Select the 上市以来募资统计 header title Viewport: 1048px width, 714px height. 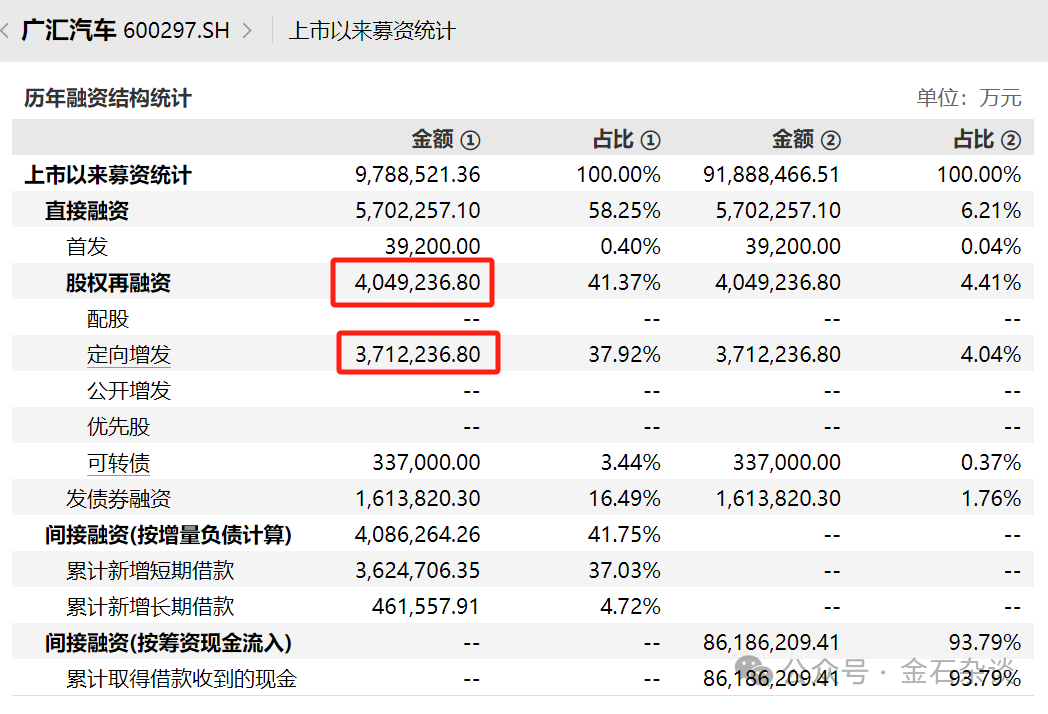pos(372,31)
